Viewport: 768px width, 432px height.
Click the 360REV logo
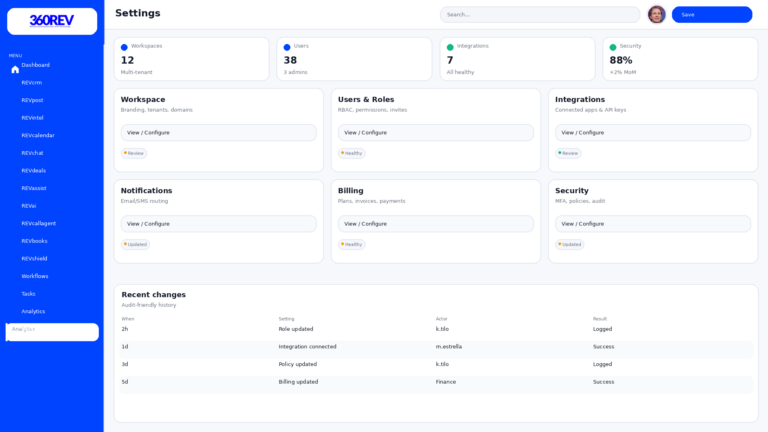click(x=52, y=21)
